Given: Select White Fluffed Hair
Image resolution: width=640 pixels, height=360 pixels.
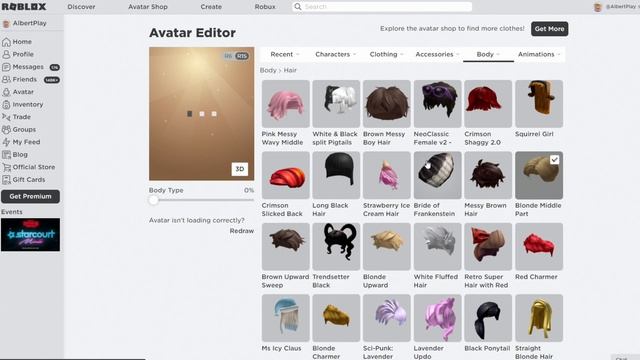Looking at the screenshot, I should click(438, 247).
